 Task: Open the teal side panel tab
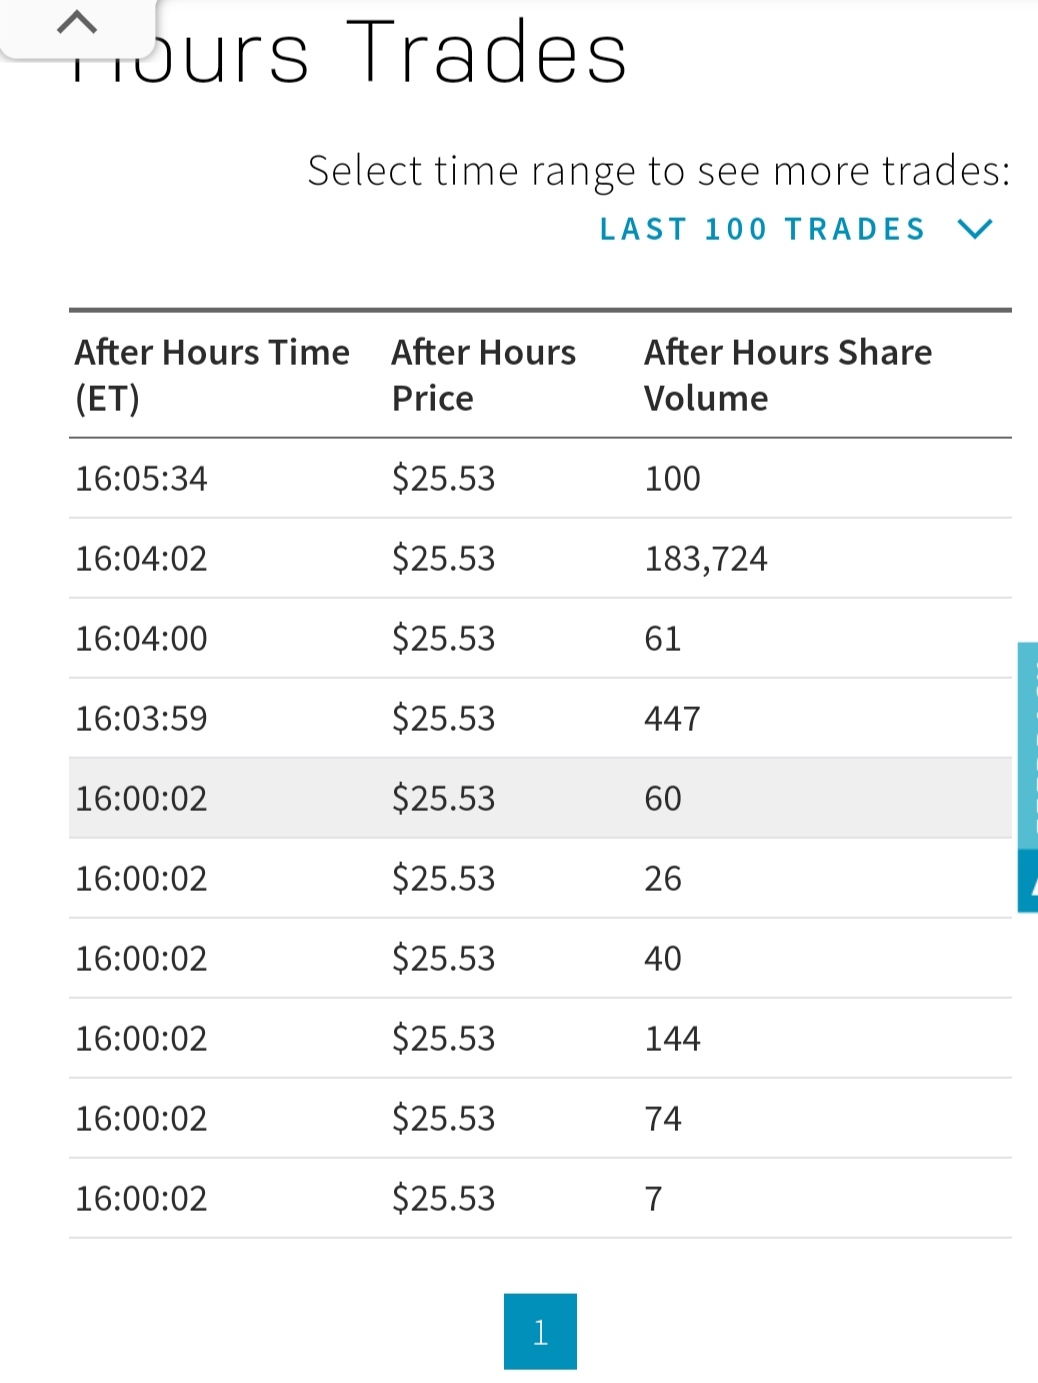click(1028, 746)
